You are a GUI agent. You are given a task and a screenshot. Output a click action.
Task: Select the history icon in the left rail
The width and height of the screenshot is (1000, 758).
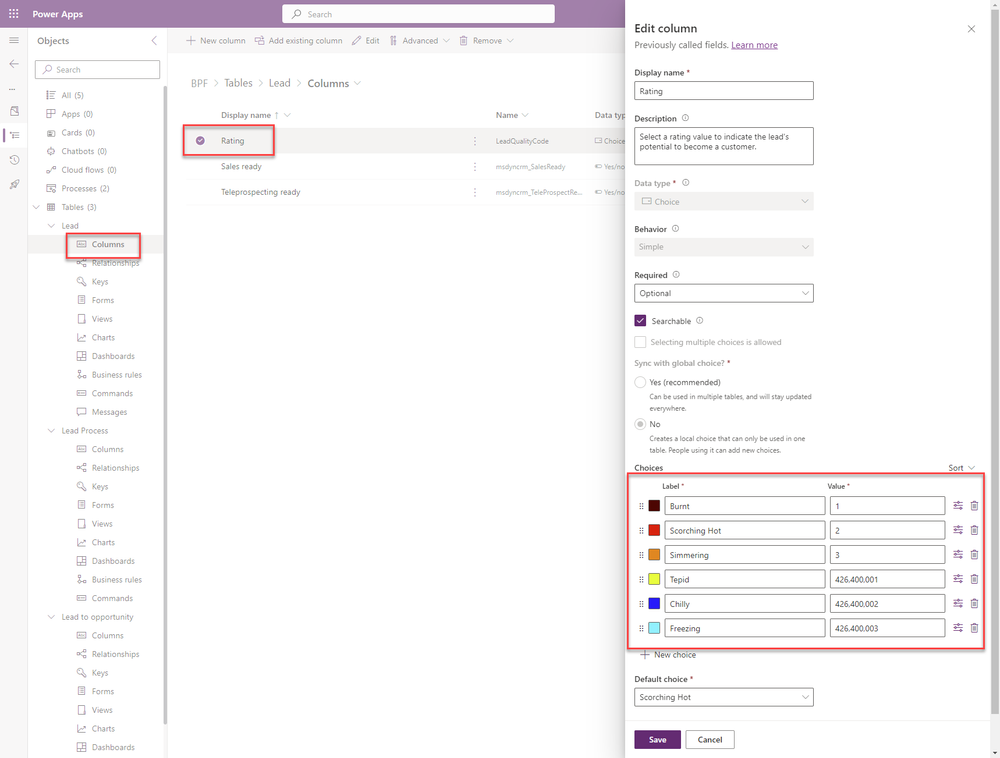point(13,160)
